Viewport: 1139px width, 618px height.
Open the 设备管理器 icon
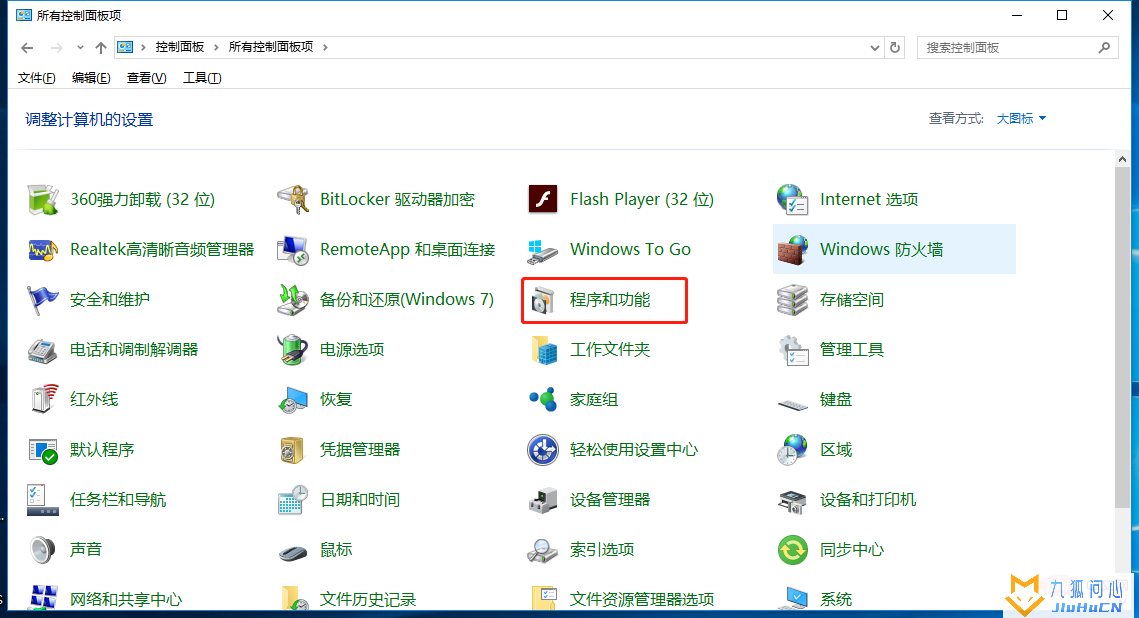pyautogui.click(x=543, y=500)
